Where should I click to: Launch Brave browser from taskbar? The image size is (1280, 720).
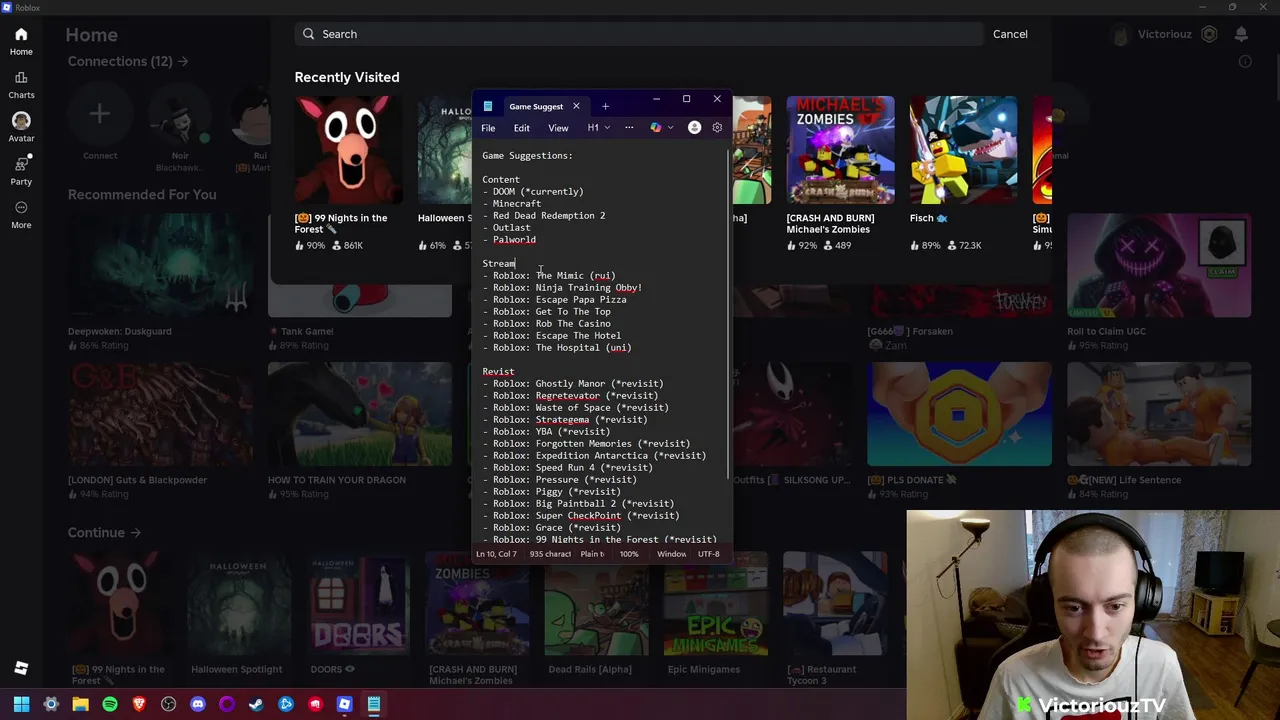click(139, 704)
